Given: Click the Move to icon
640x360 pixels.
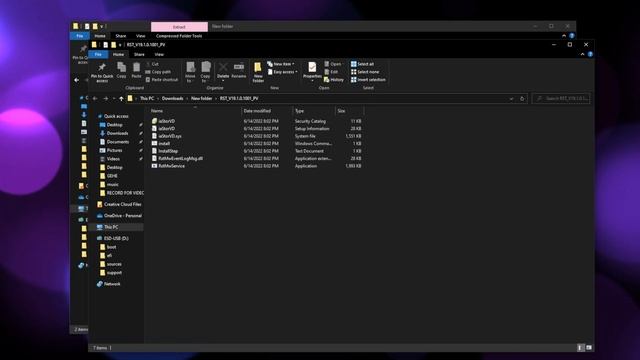Looking at the screenshot, I should 190,67.
